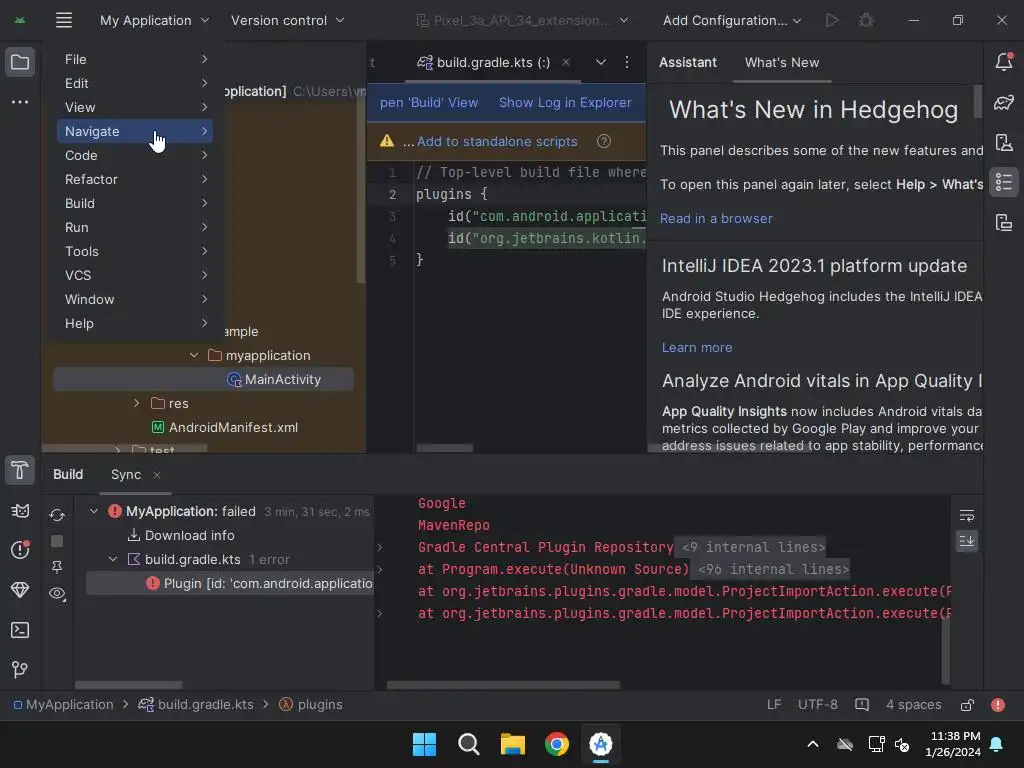The width and height of the screenshot is (1024, 768).
Task: Expand the res folder
Action: (x=136, y=403)
